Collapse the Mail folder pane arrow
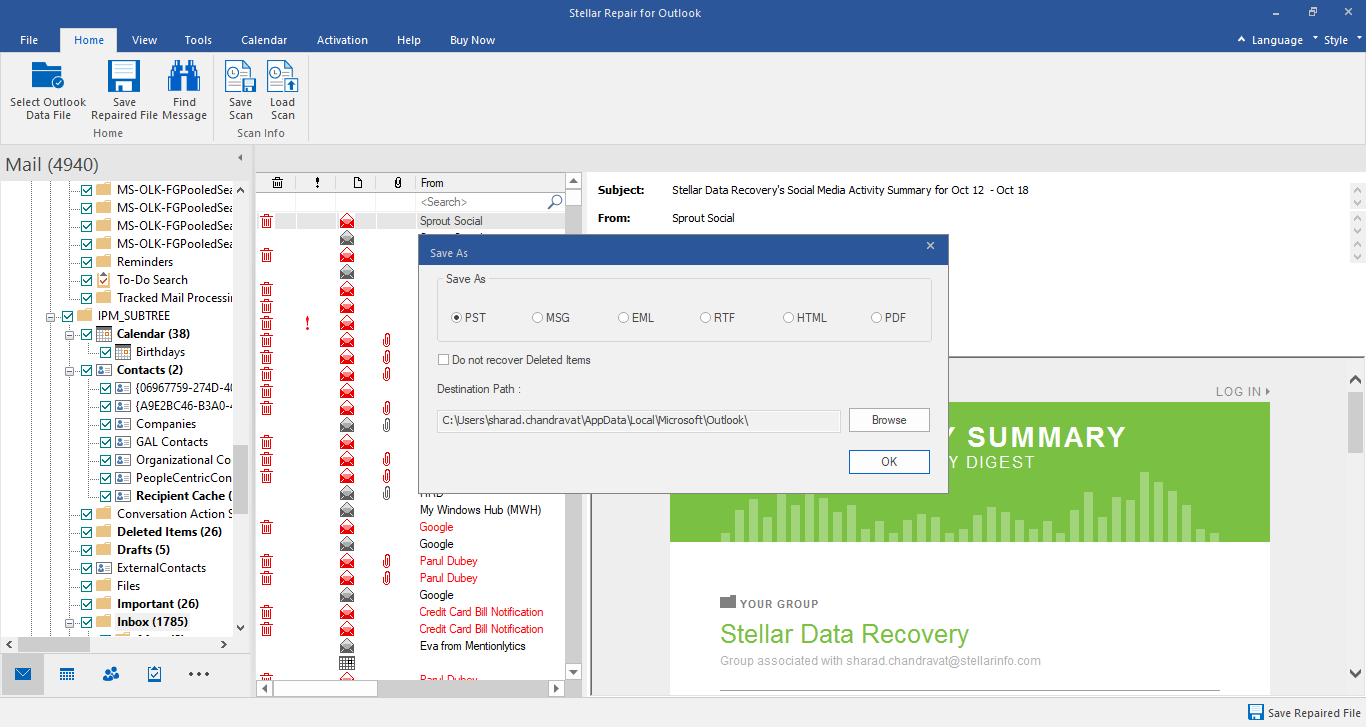 (x=240, y=158)
